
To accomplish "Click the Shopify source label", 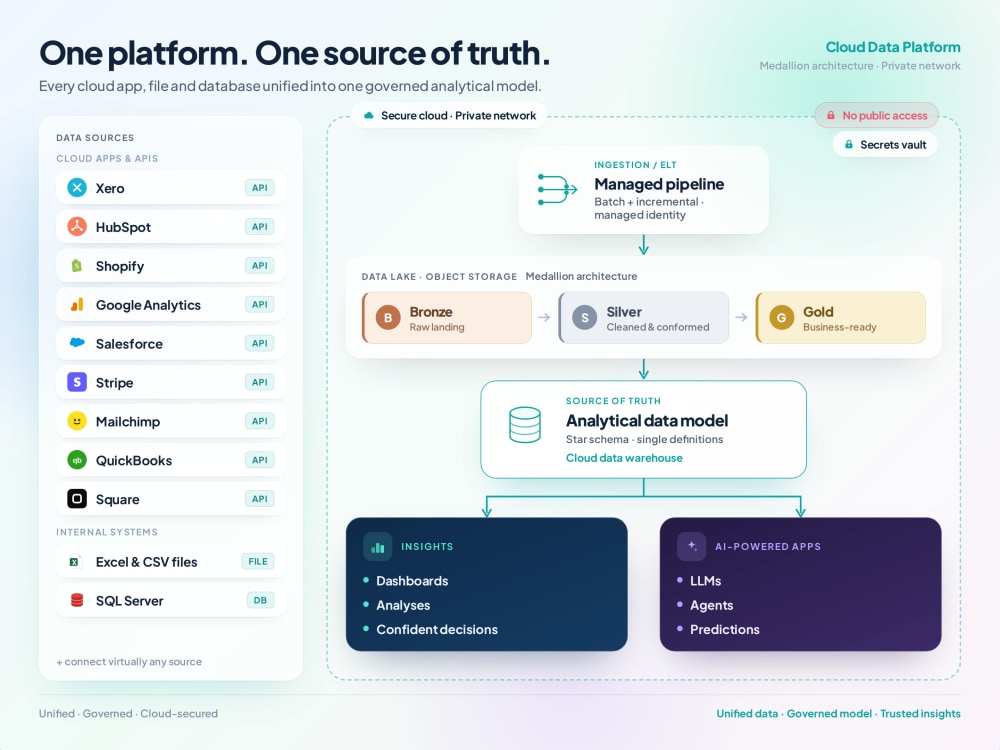I will (120, 266).
